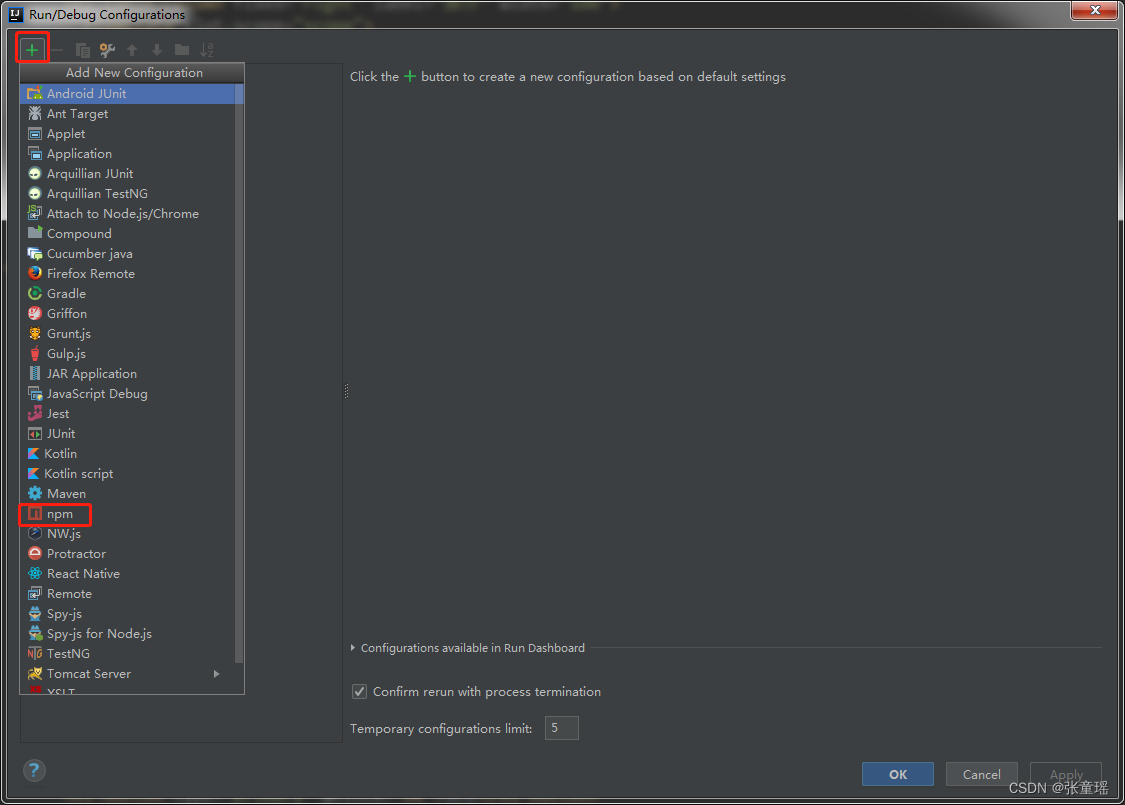Click the Apply button

(1065, 774)
